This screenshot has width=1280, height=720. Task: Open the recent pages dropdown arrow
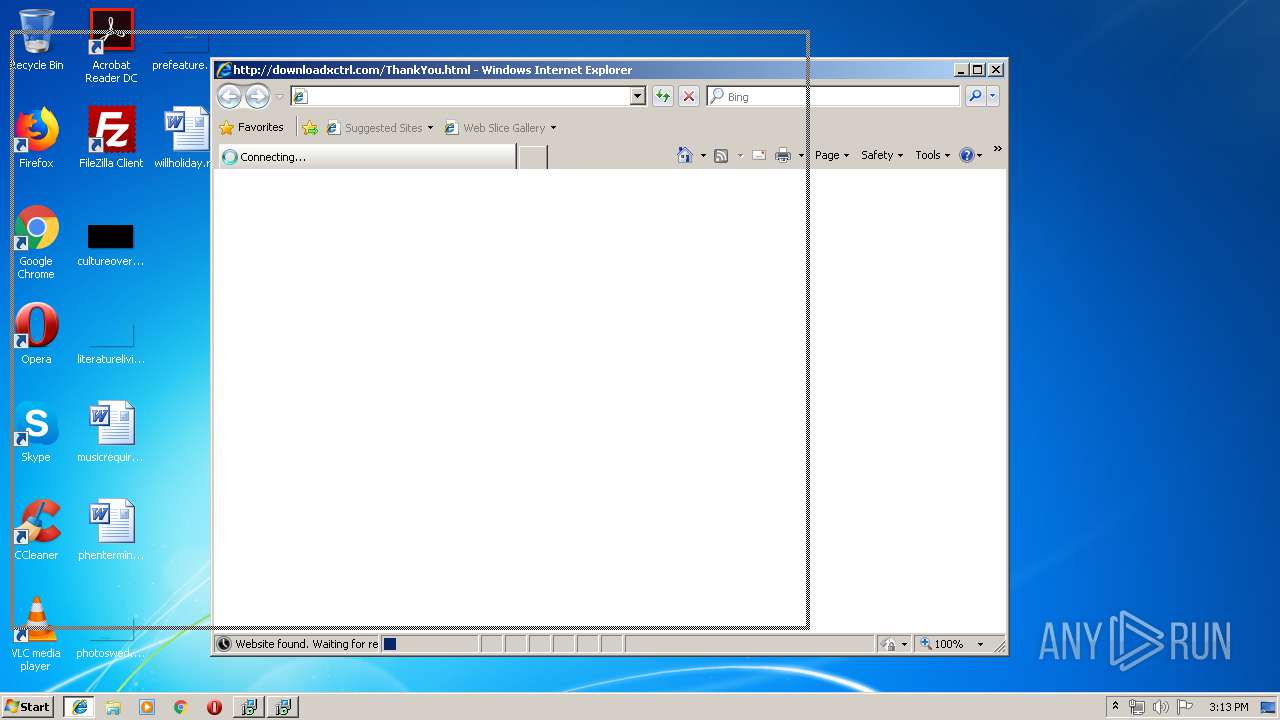tap(280, 96)
